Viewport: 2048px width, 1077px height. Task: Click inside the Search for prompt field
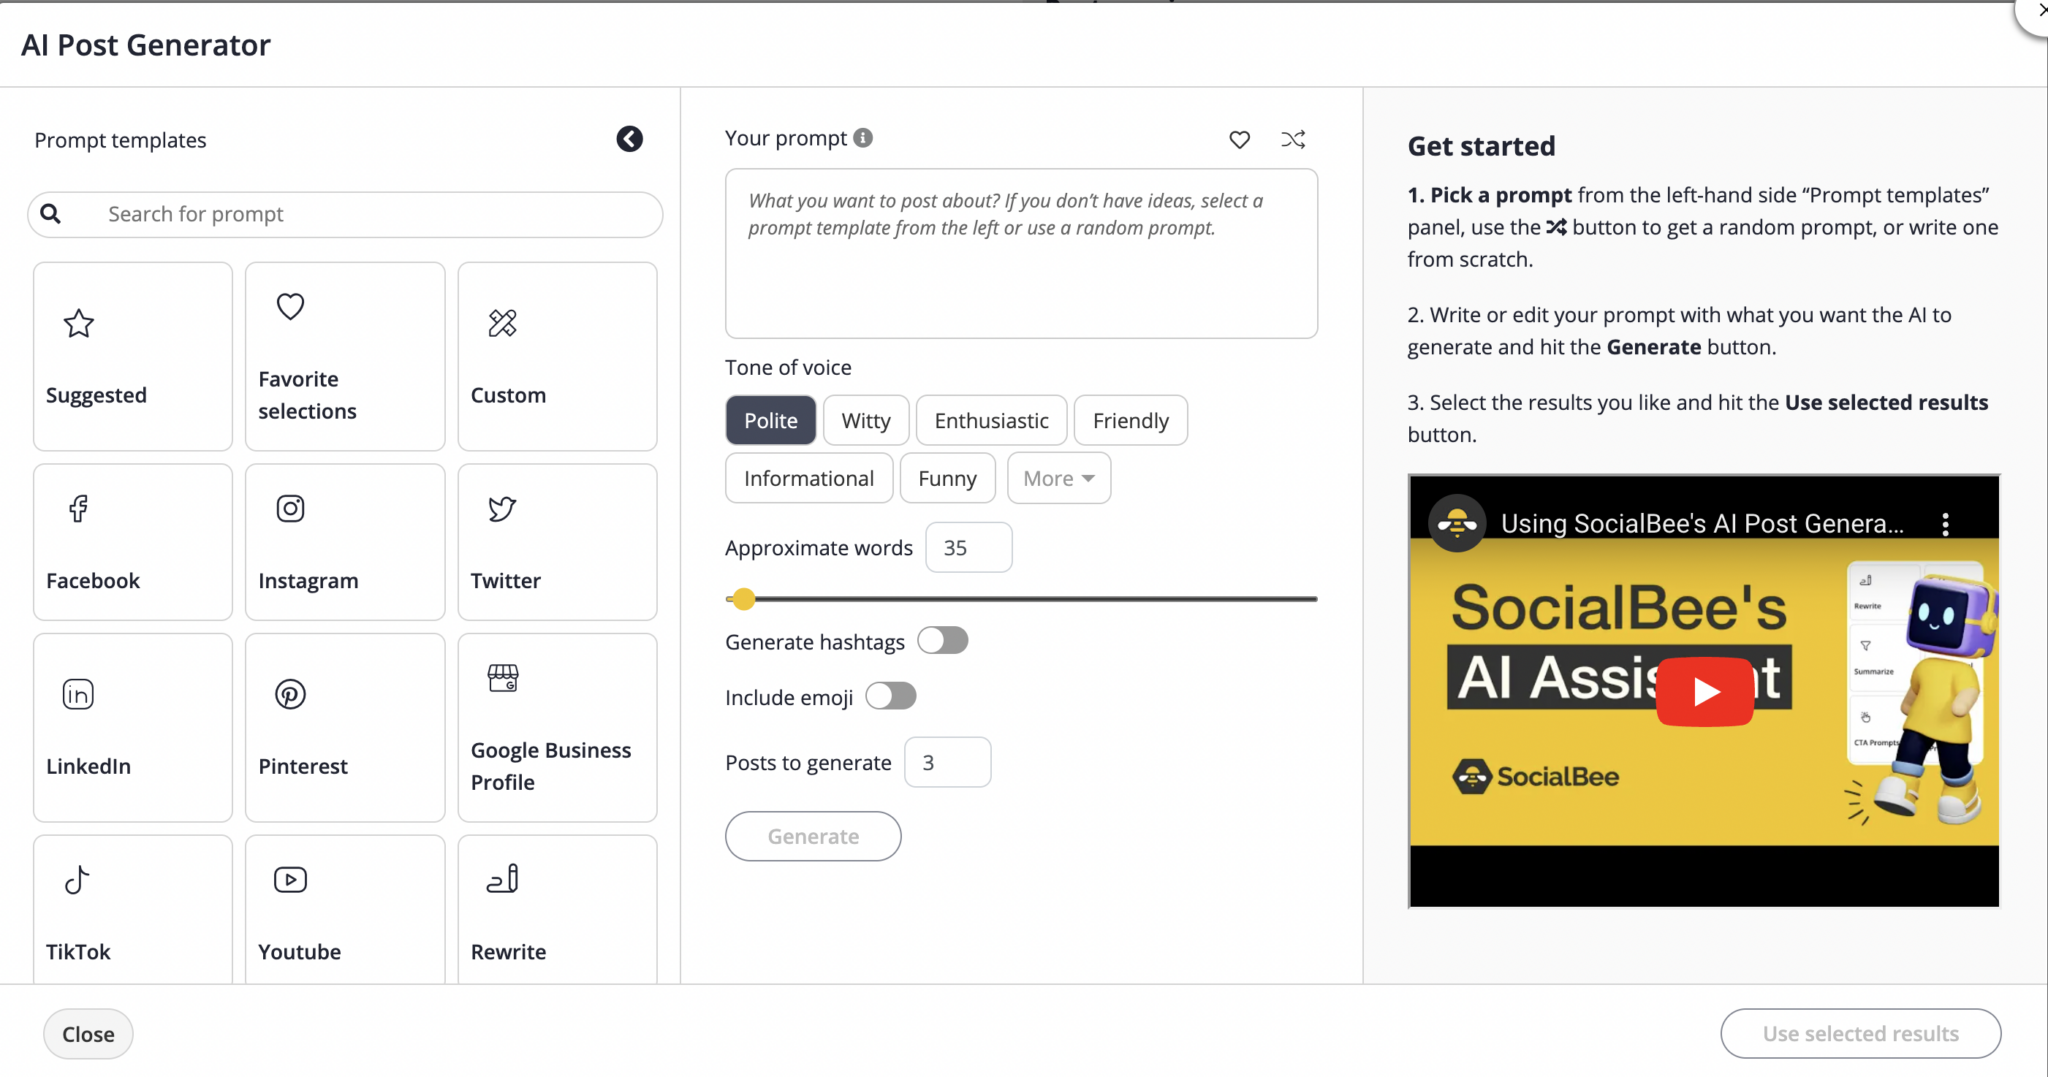coord(343,214)
